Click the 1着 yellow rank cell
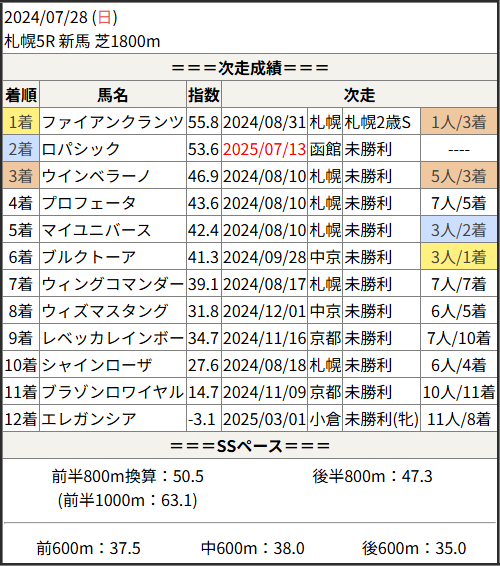The width and height of the screenshot is (500, 566). pos(21,122)
